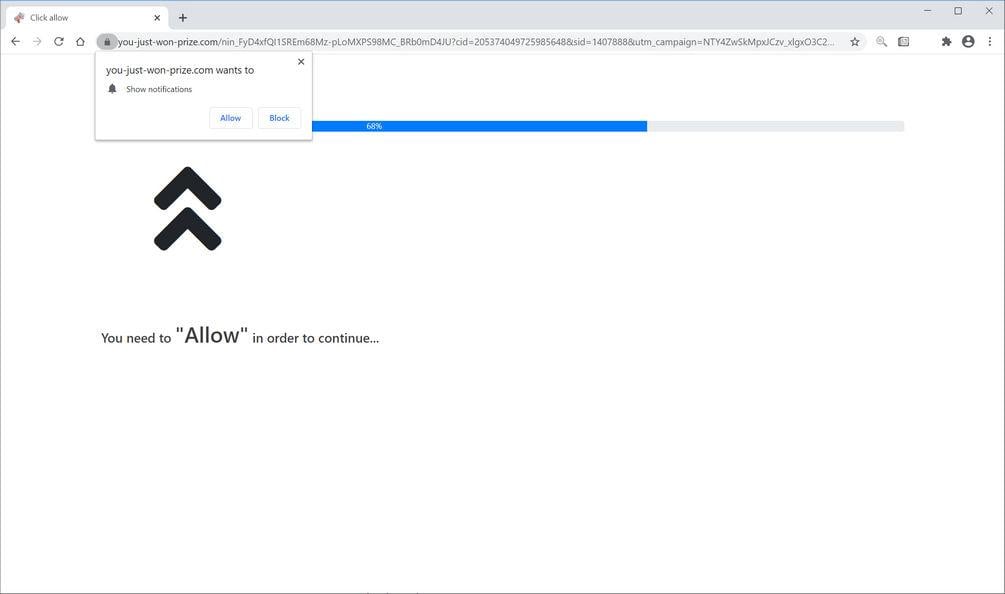This screenshot has width=1005, height=594.
Task: Open the zoom magnifier icon
Action: (x=881, y=42)
